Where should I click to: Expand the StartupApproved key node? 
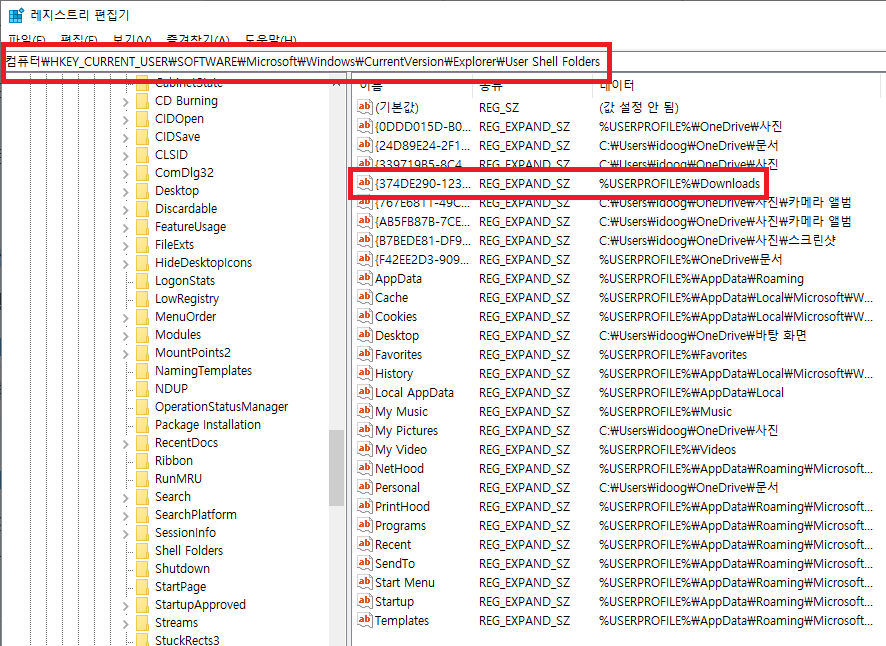(x=125, y=605)
